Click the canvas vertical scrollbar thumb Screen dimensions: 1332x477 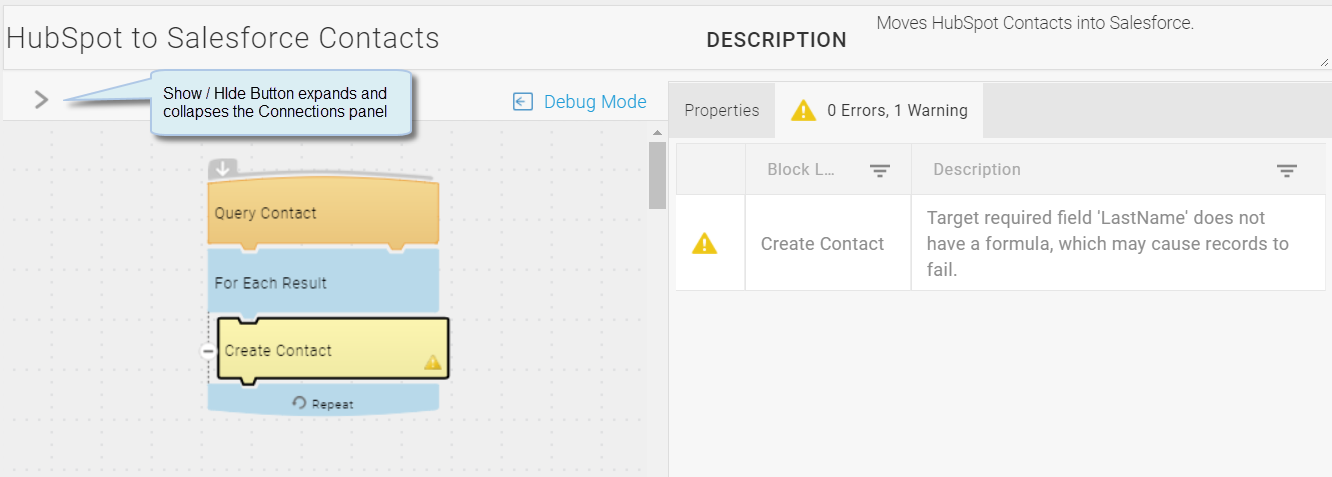point(657,175)
